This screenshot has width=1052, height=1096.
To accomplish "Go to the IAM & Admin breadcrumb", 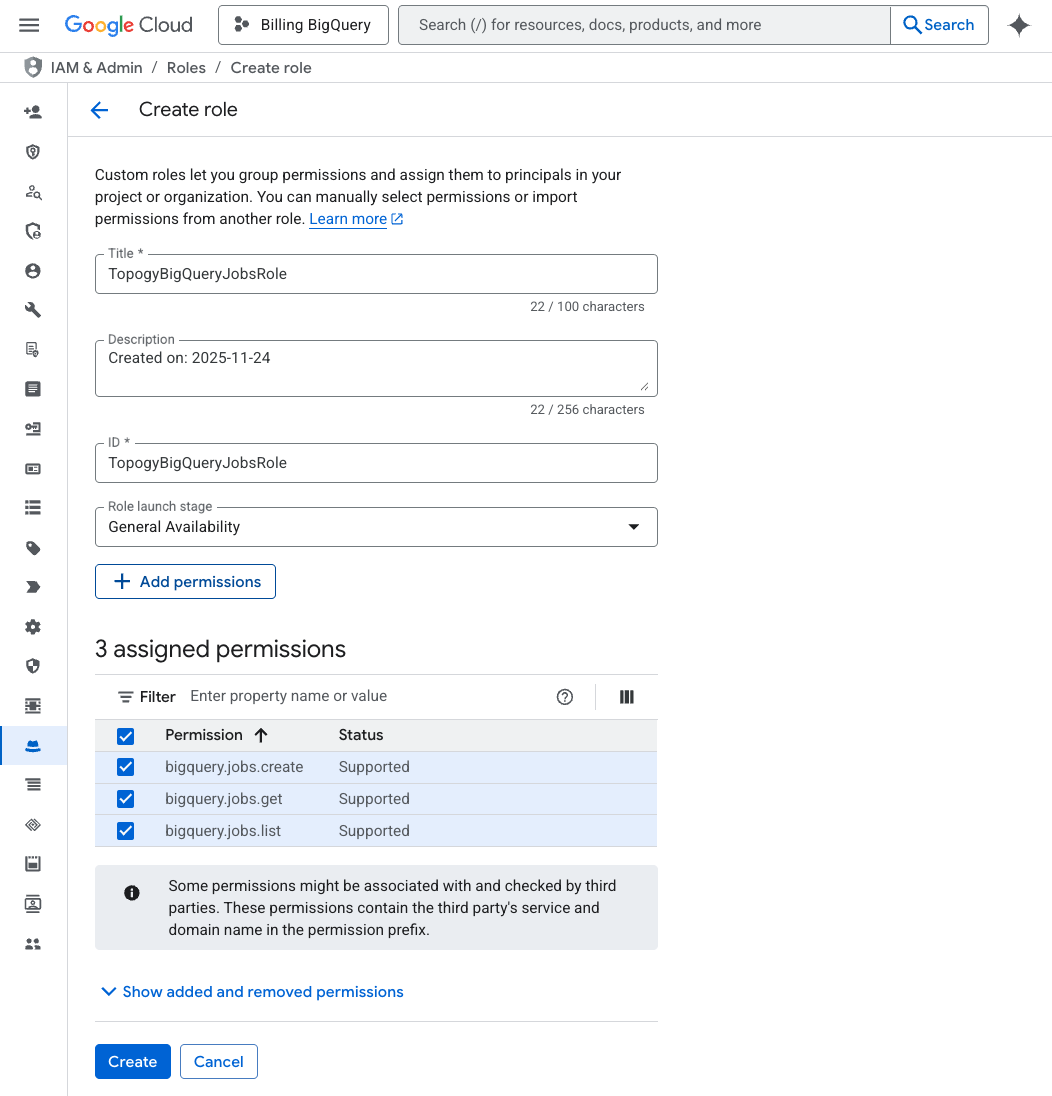I will pos(96,68).
